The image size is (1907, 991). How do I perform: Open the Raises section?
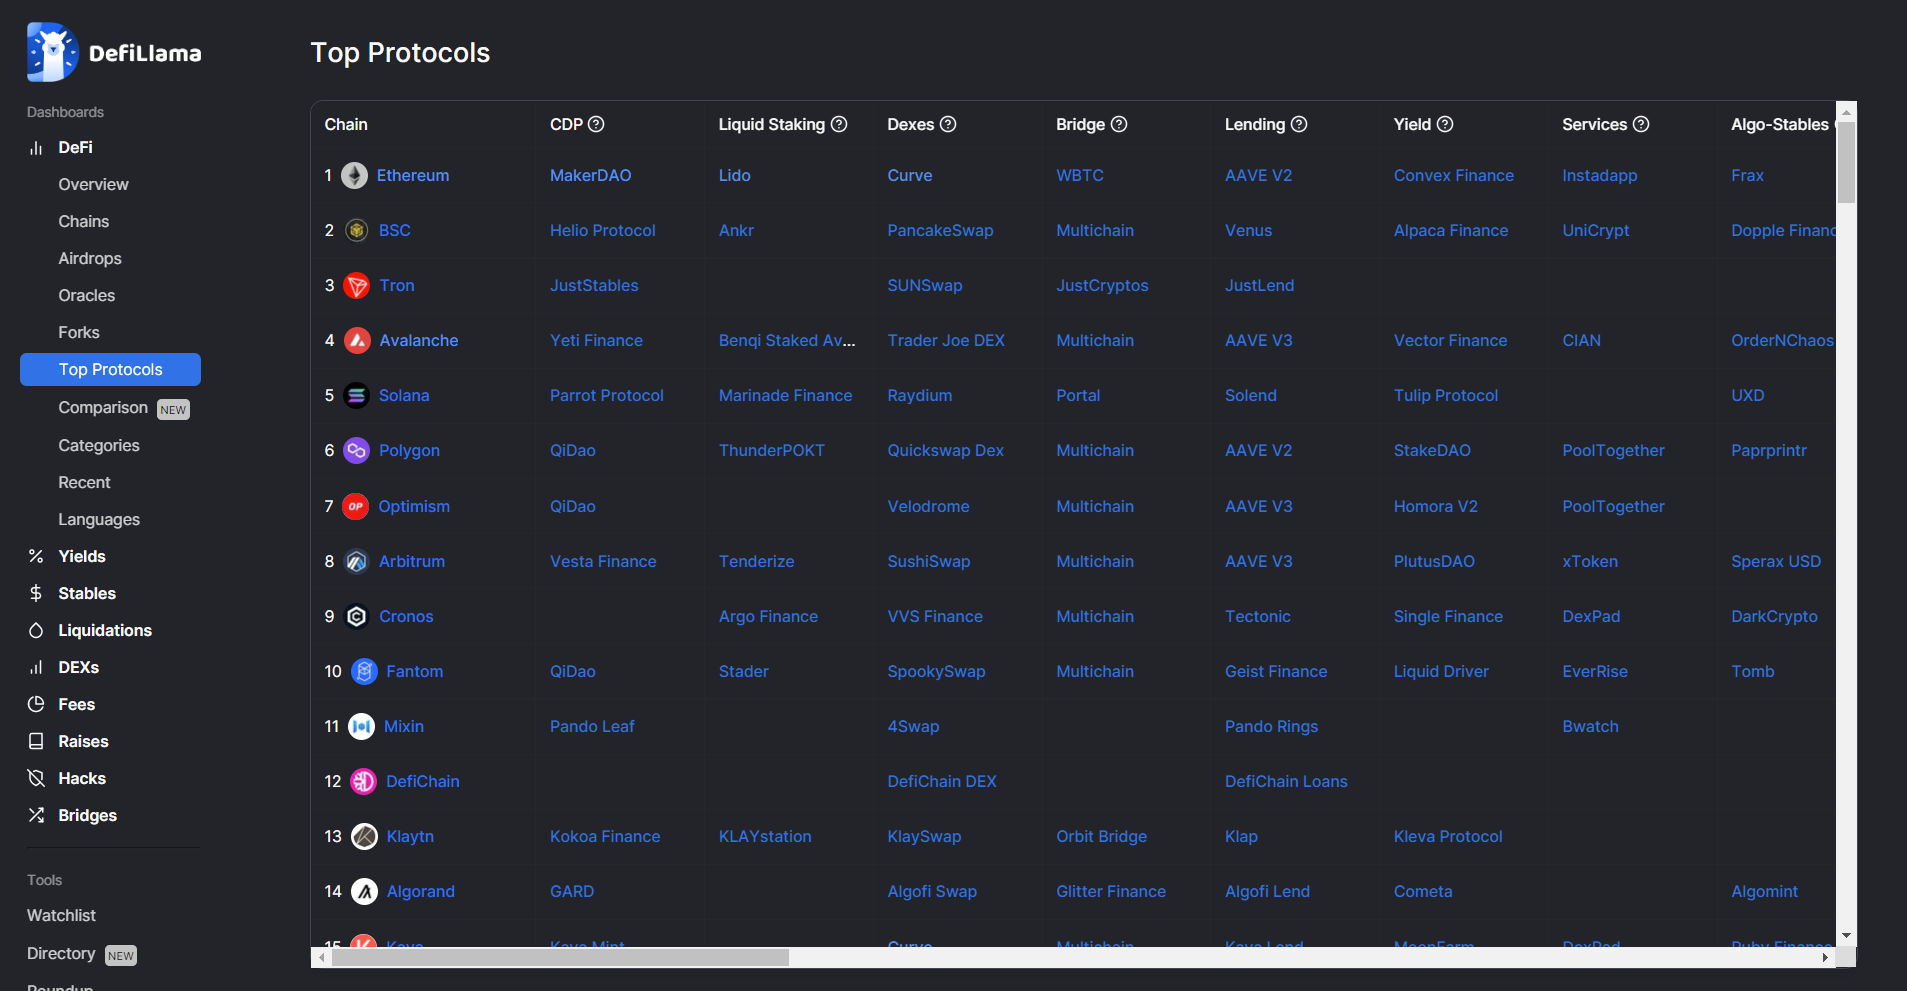(83, 741)
